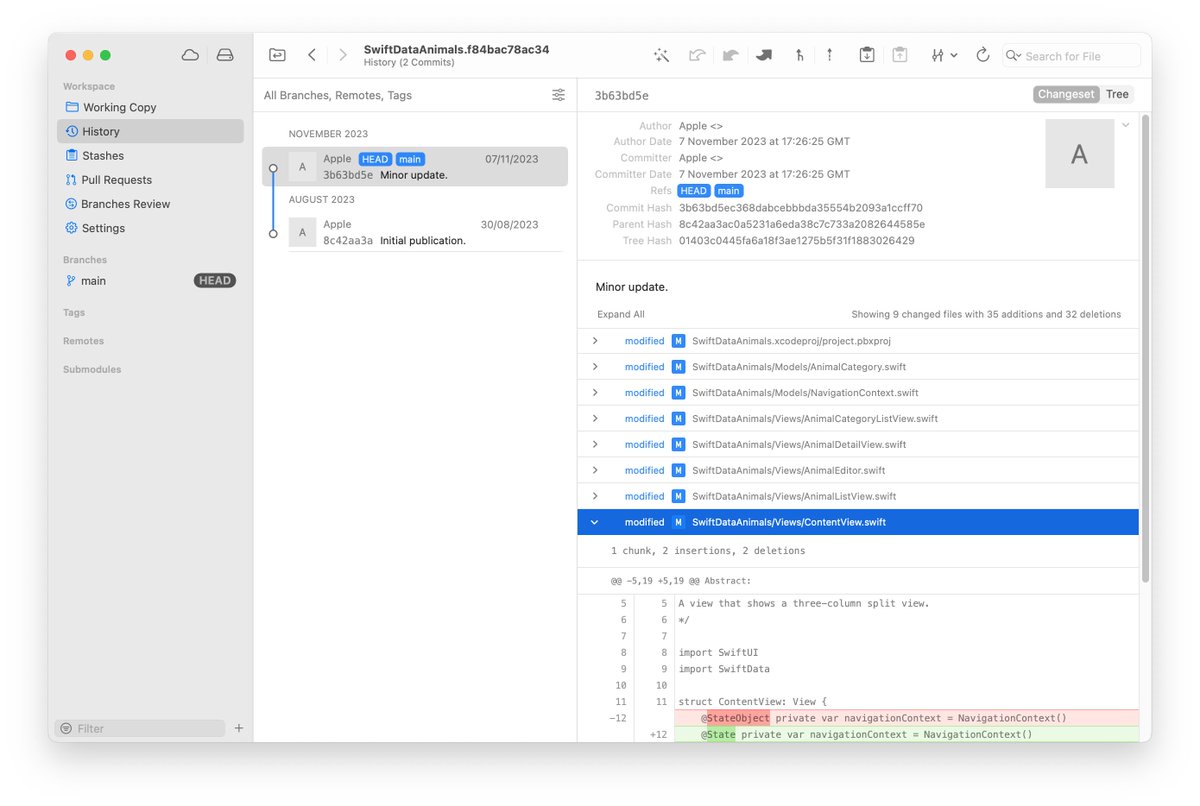The image size is (1200, 806).
Task: Select the 'Initial publication.' commit row
Action: [x=415, y=232]
